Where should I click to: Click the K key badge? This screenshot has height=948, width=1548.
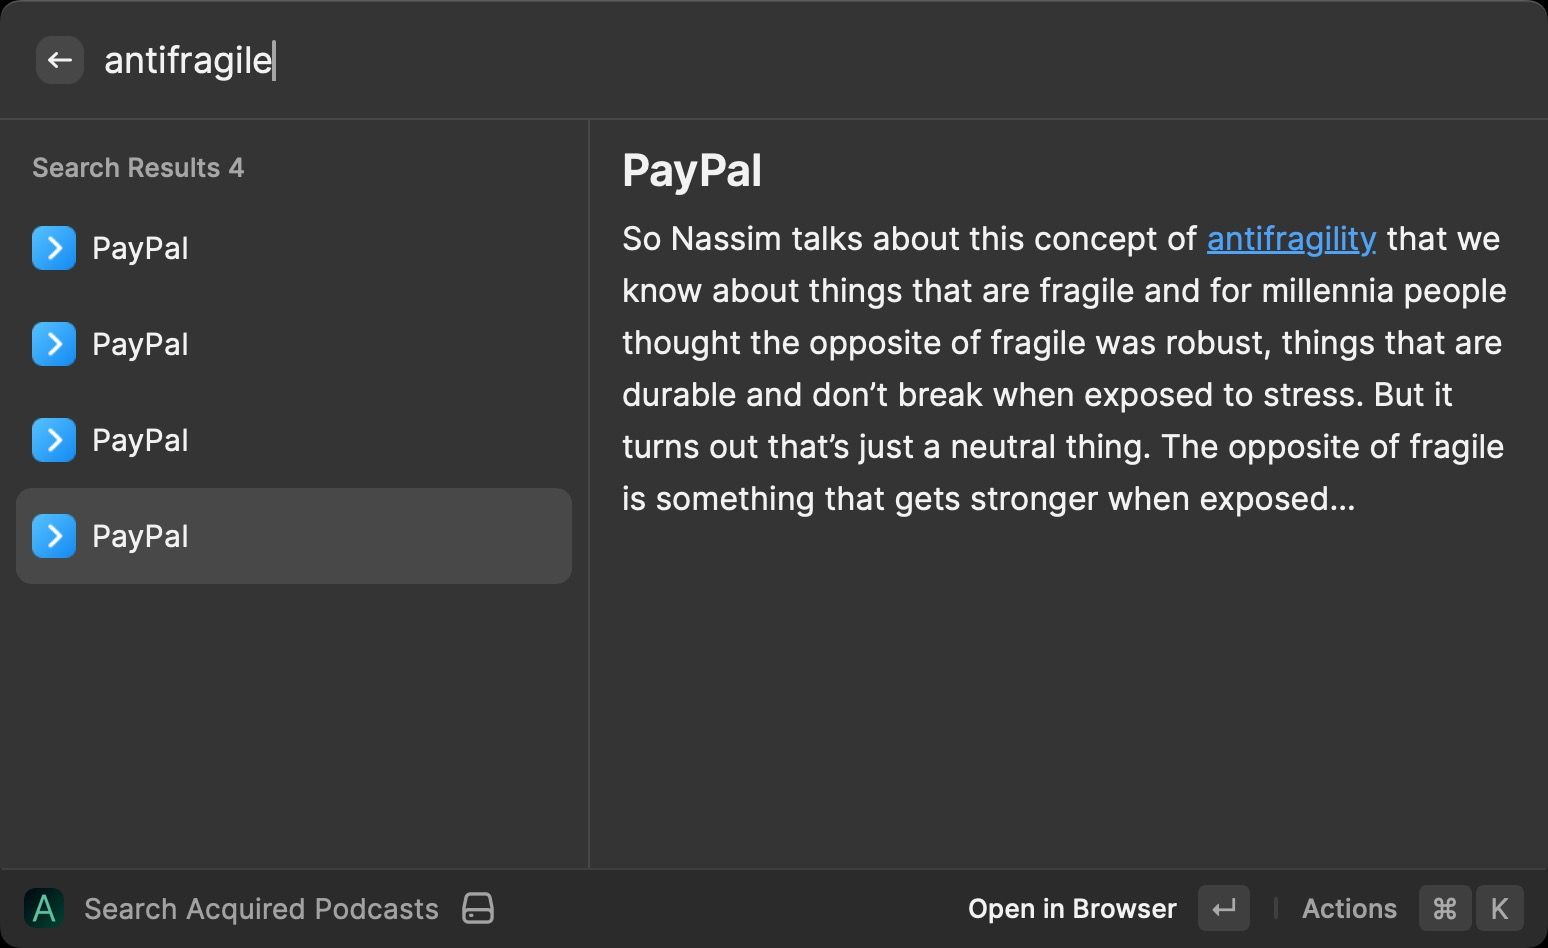(x=1499, y=908)
